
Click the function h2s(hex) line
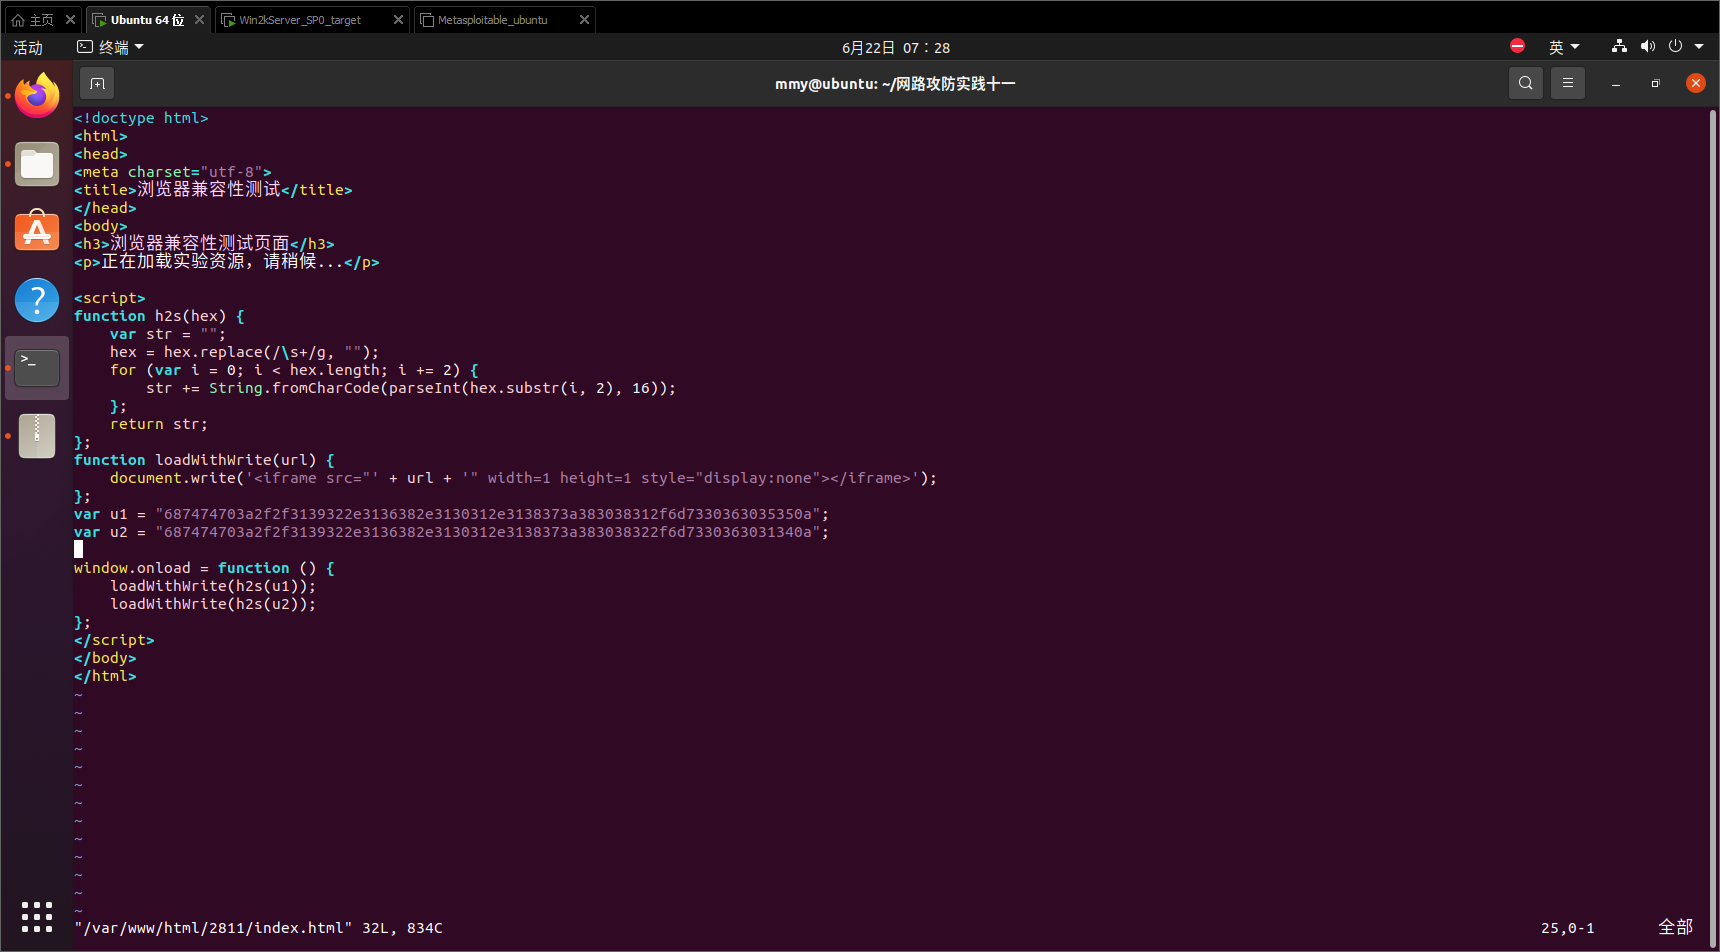159,316
